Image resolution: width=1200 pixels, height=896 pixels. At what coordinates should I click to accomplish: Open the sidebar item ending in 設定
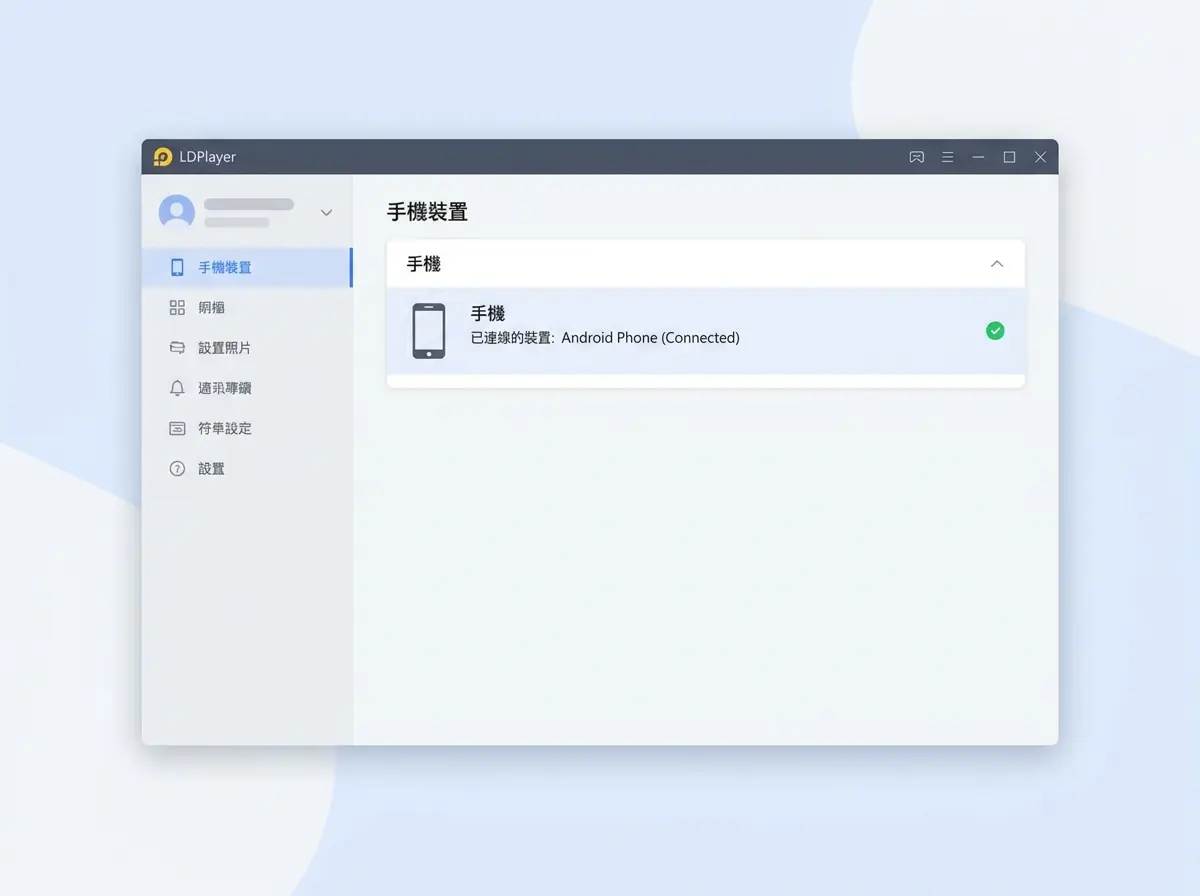(247, 428)
